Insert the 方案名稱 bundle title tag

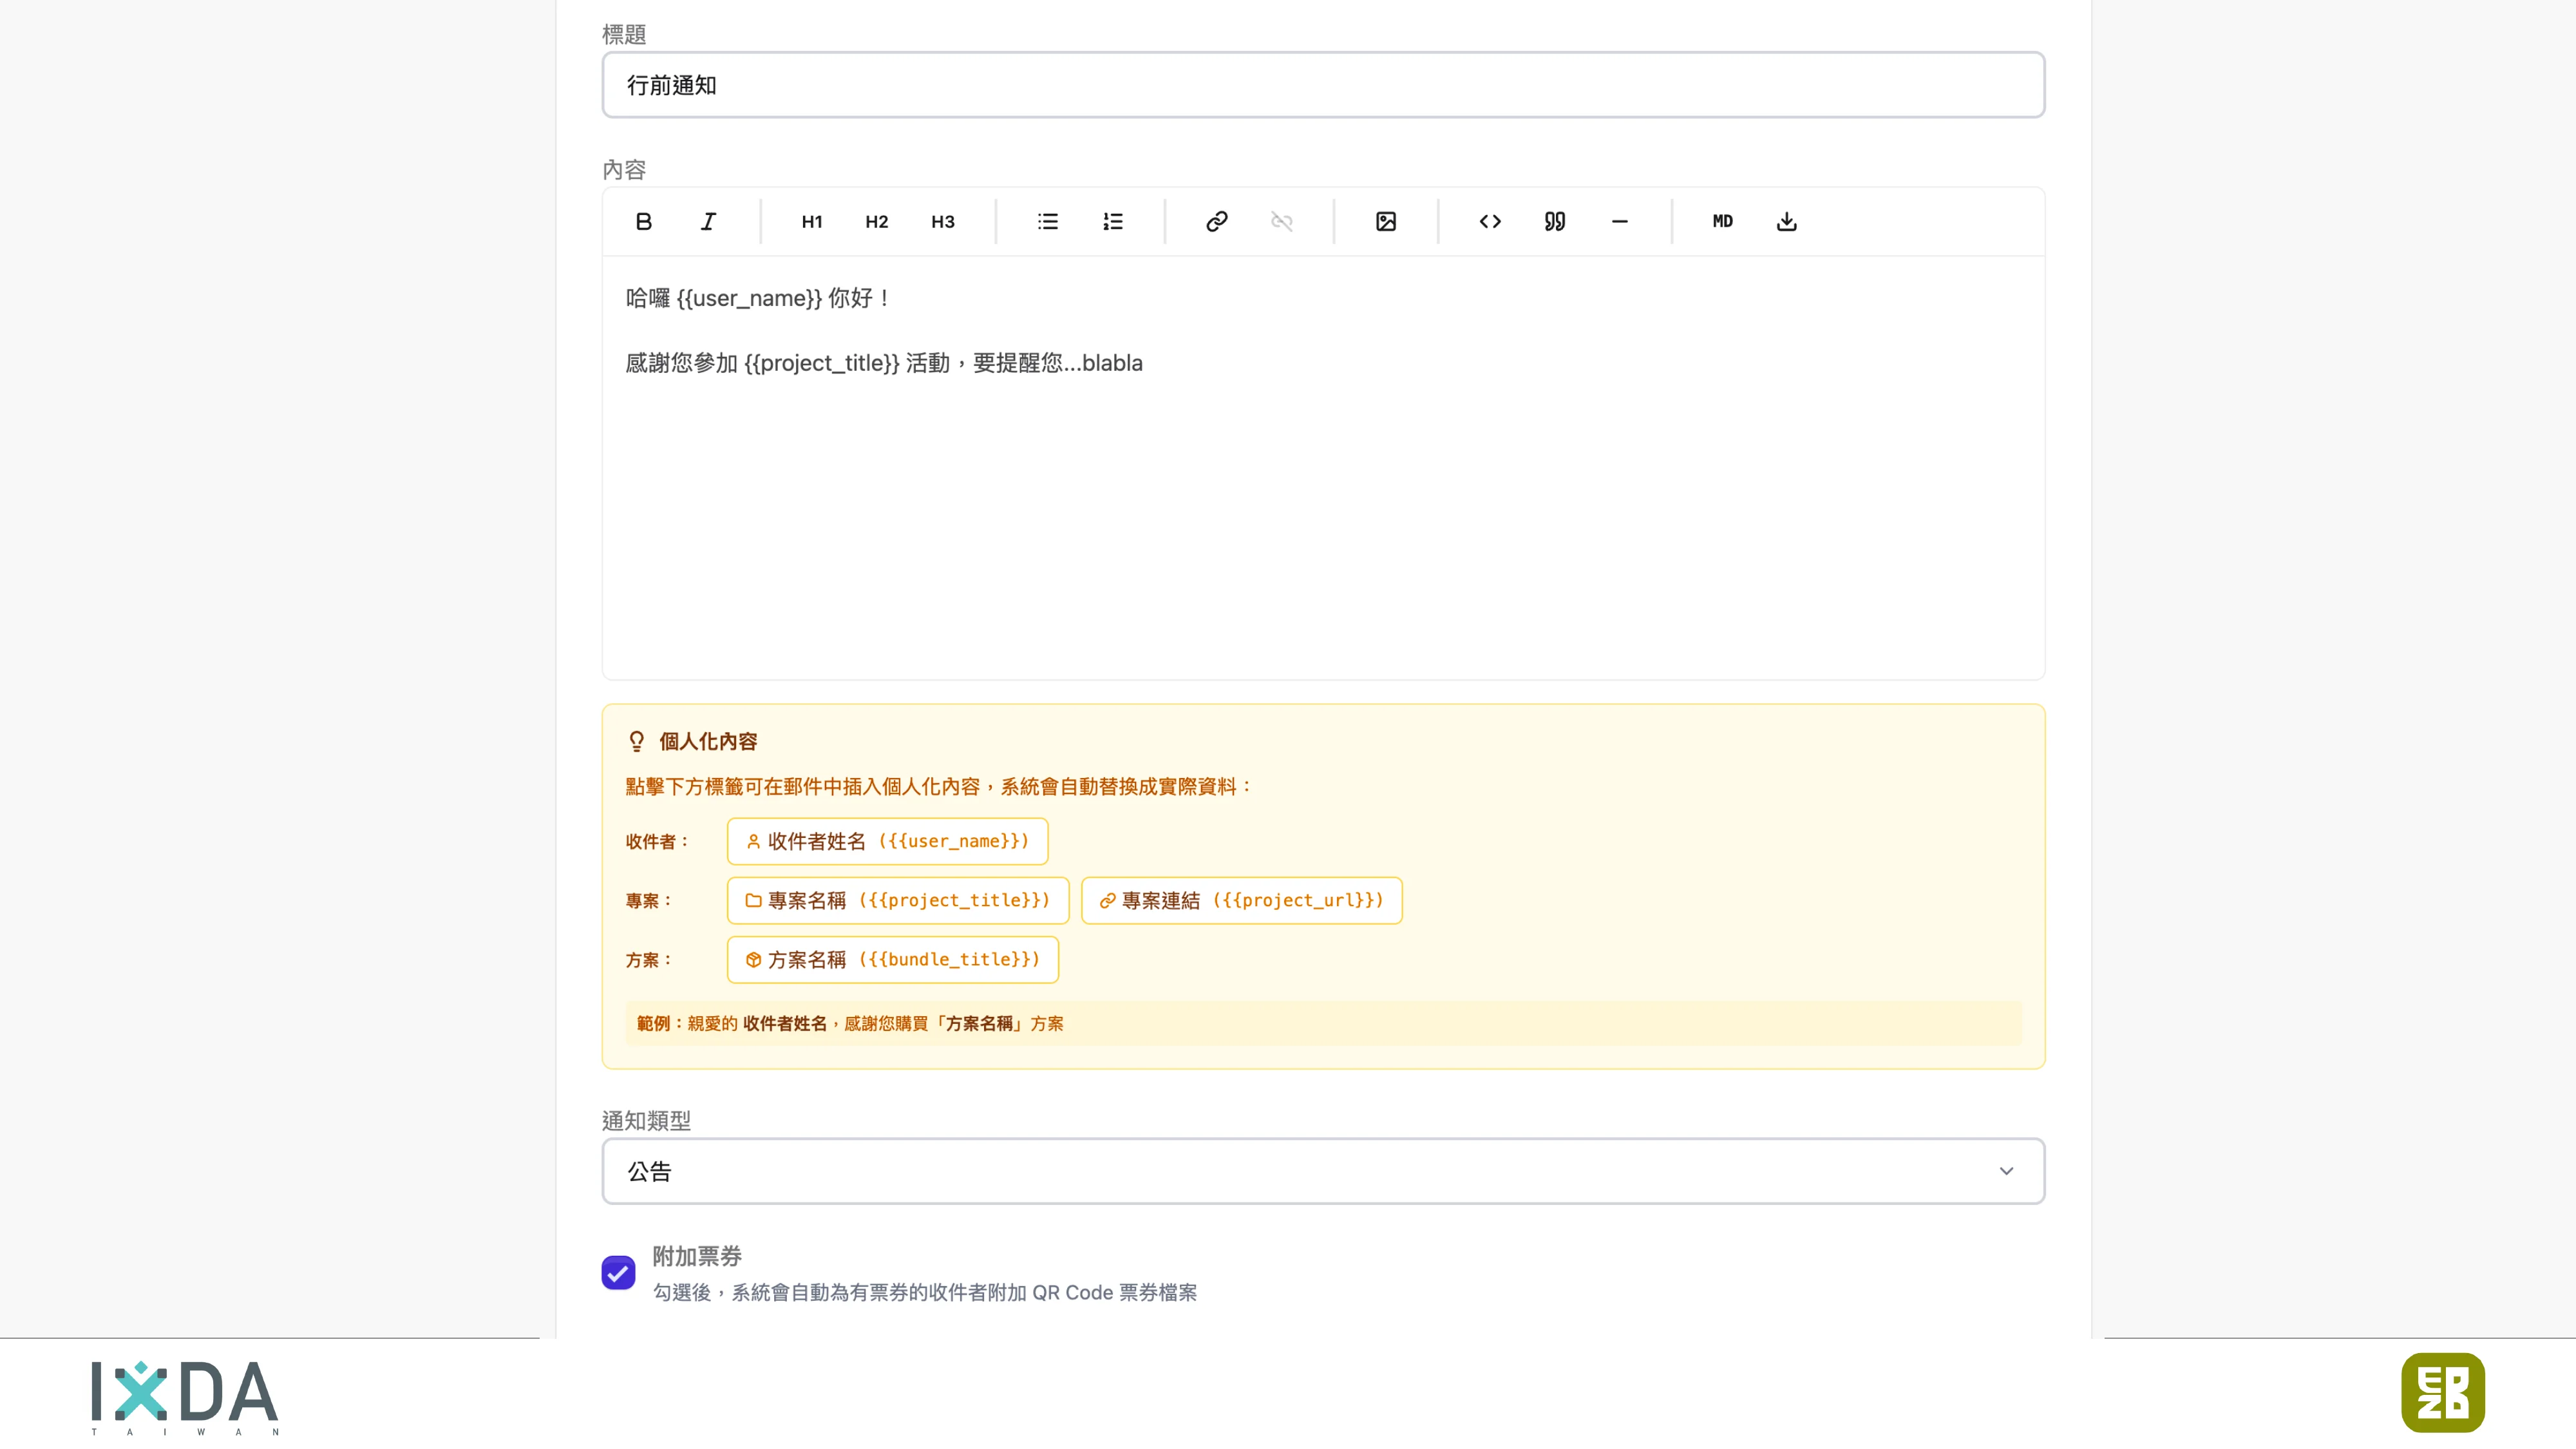[892, 959]
